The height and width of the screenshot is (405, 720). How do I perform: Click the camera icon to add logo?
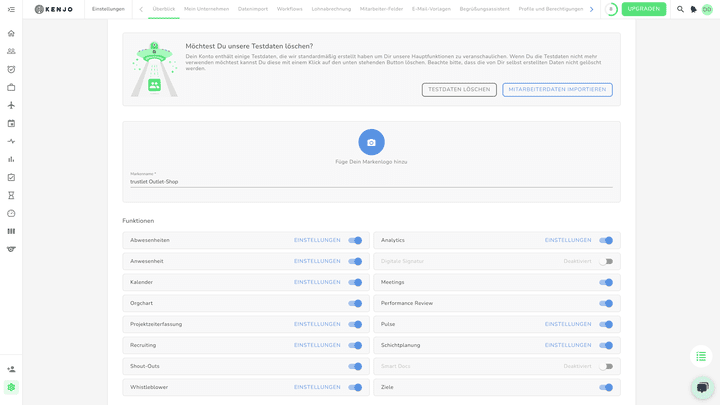coord(371,142)
